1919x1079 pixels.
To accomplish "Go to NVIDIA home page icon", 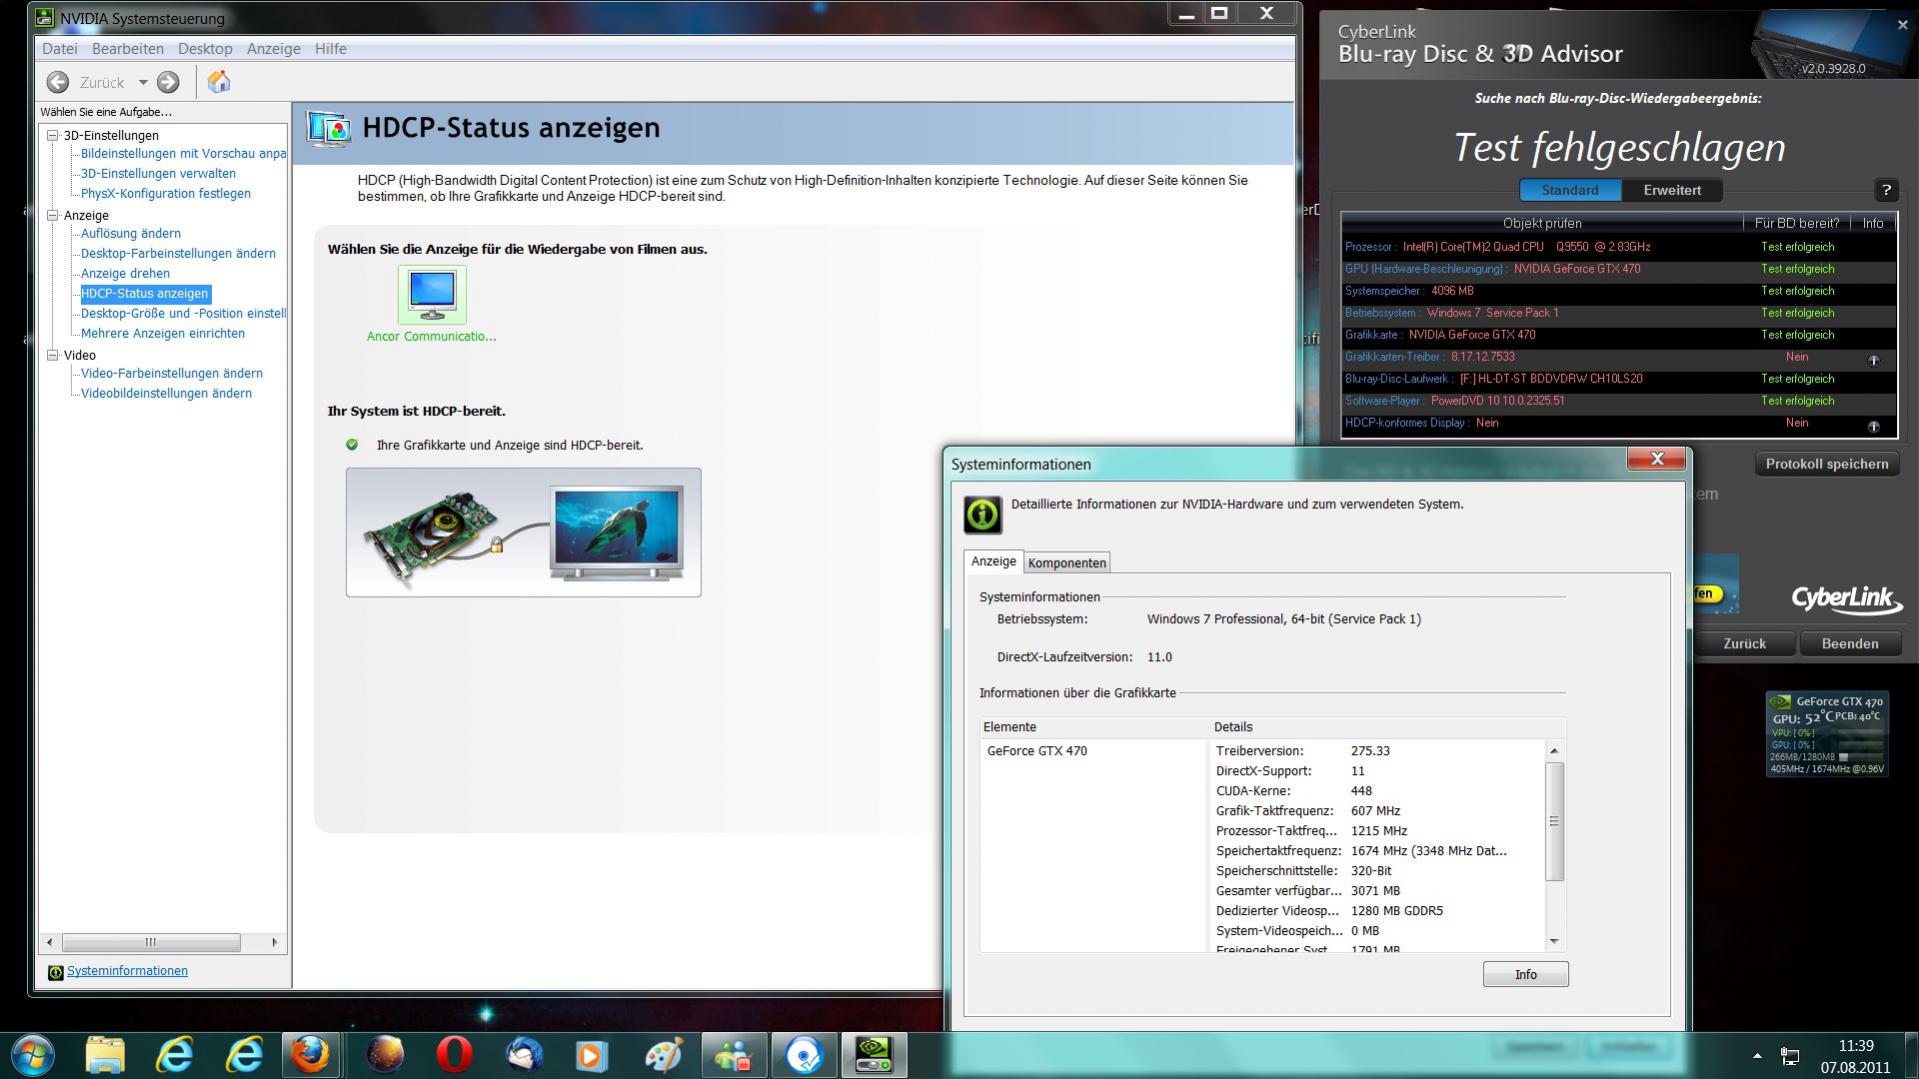I will (x=218, y=82).
